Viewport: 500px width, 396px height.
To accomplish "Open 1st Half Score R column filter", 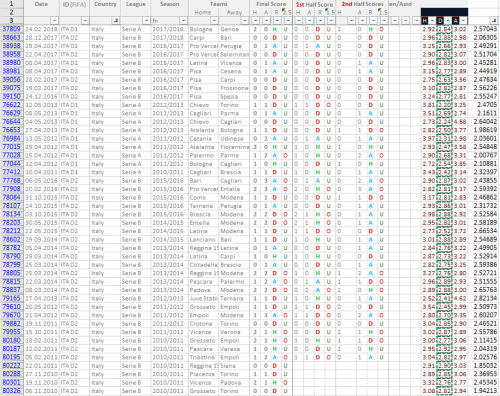I will coord(320,21).
